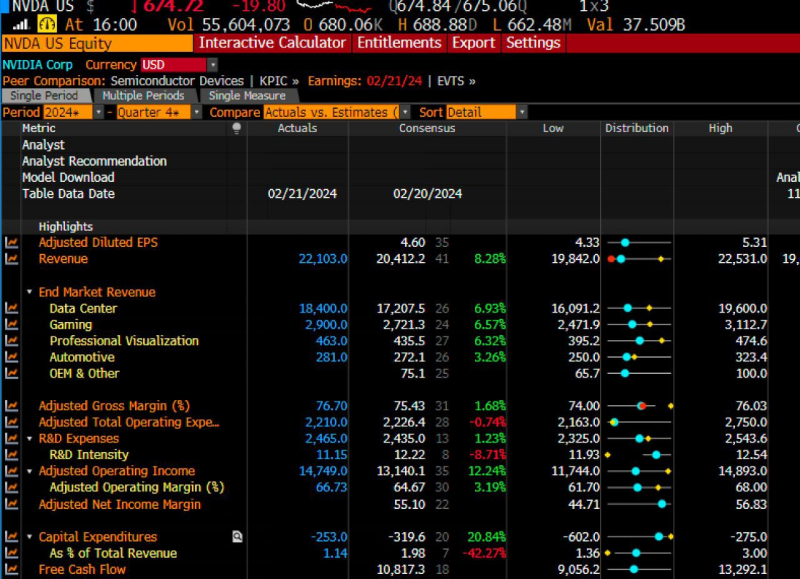Follow the EVTS » link
This screenshot has height=579, width=800.
456,81
